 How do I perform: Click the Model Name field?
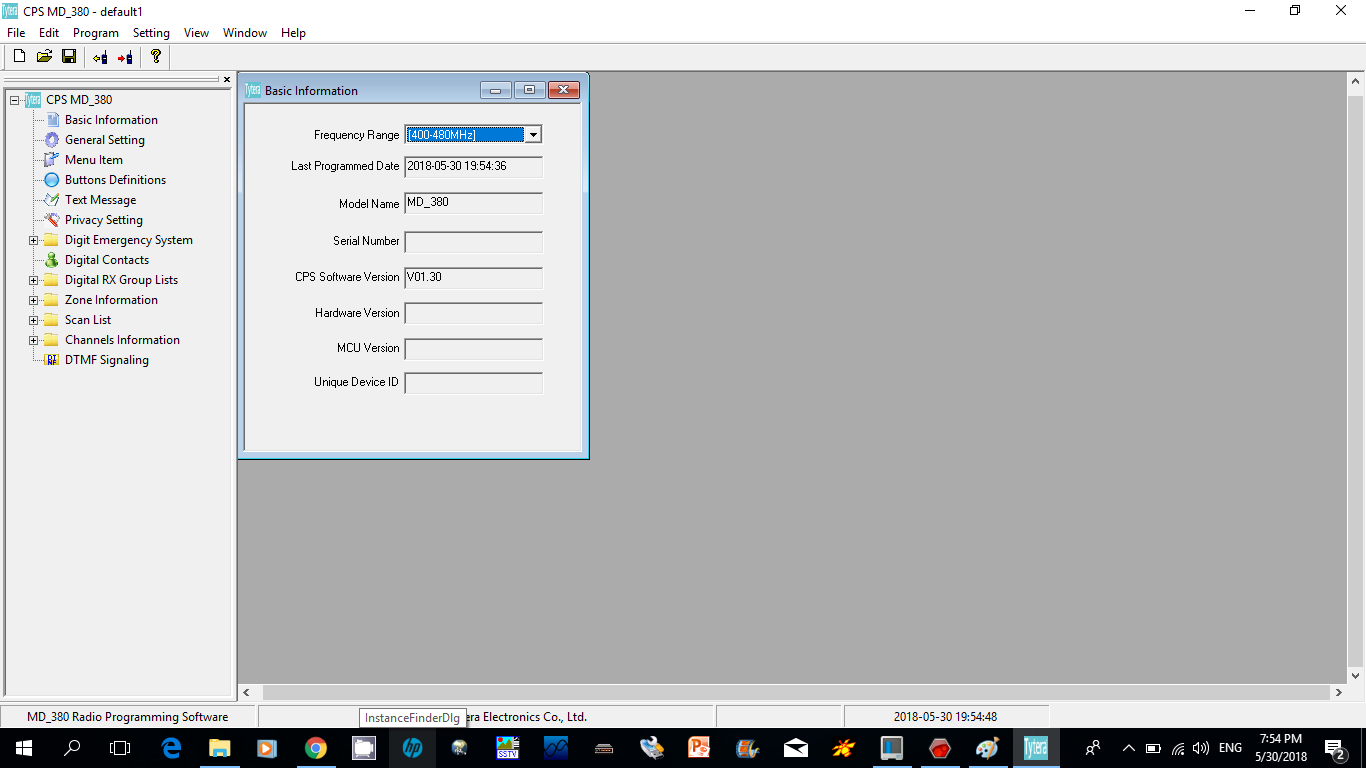point(474,203)
